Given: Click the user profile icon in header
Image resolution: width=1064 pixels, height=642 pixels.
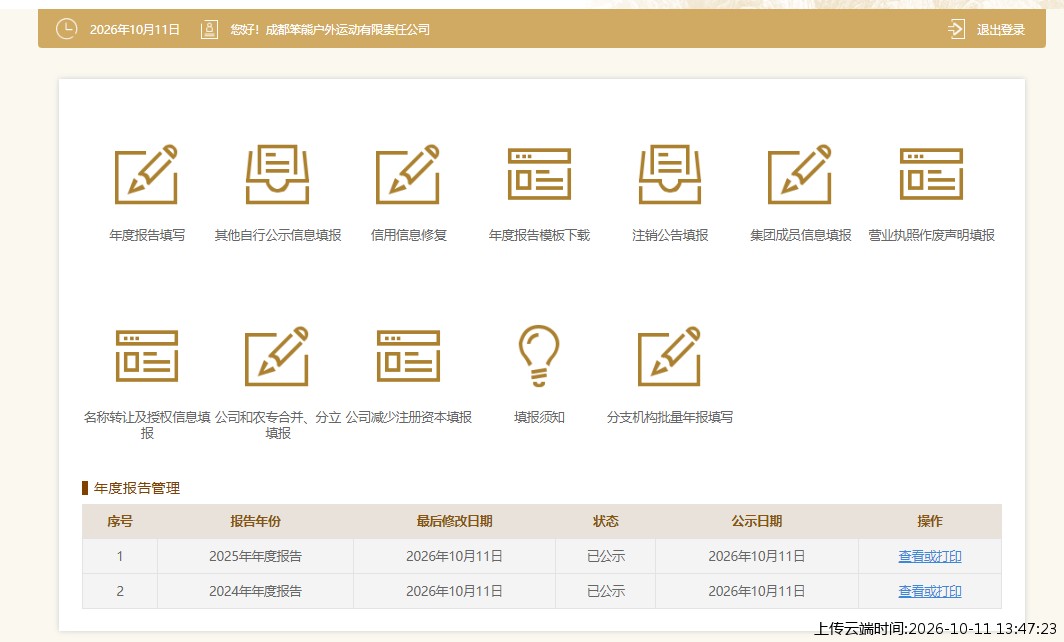Looking at the screenshot, I should tap(210, 29).
